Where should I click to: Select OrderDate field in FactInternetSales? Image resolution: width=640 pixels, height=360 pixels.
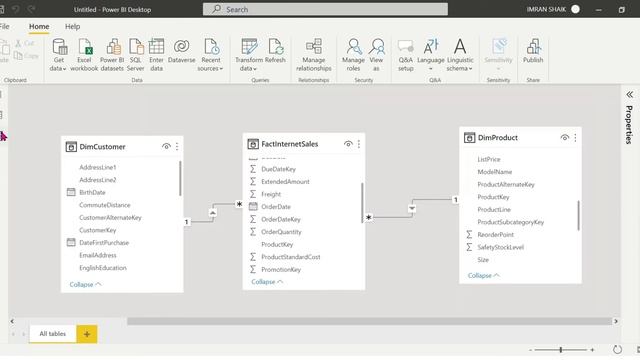click(x=276, y=207)
